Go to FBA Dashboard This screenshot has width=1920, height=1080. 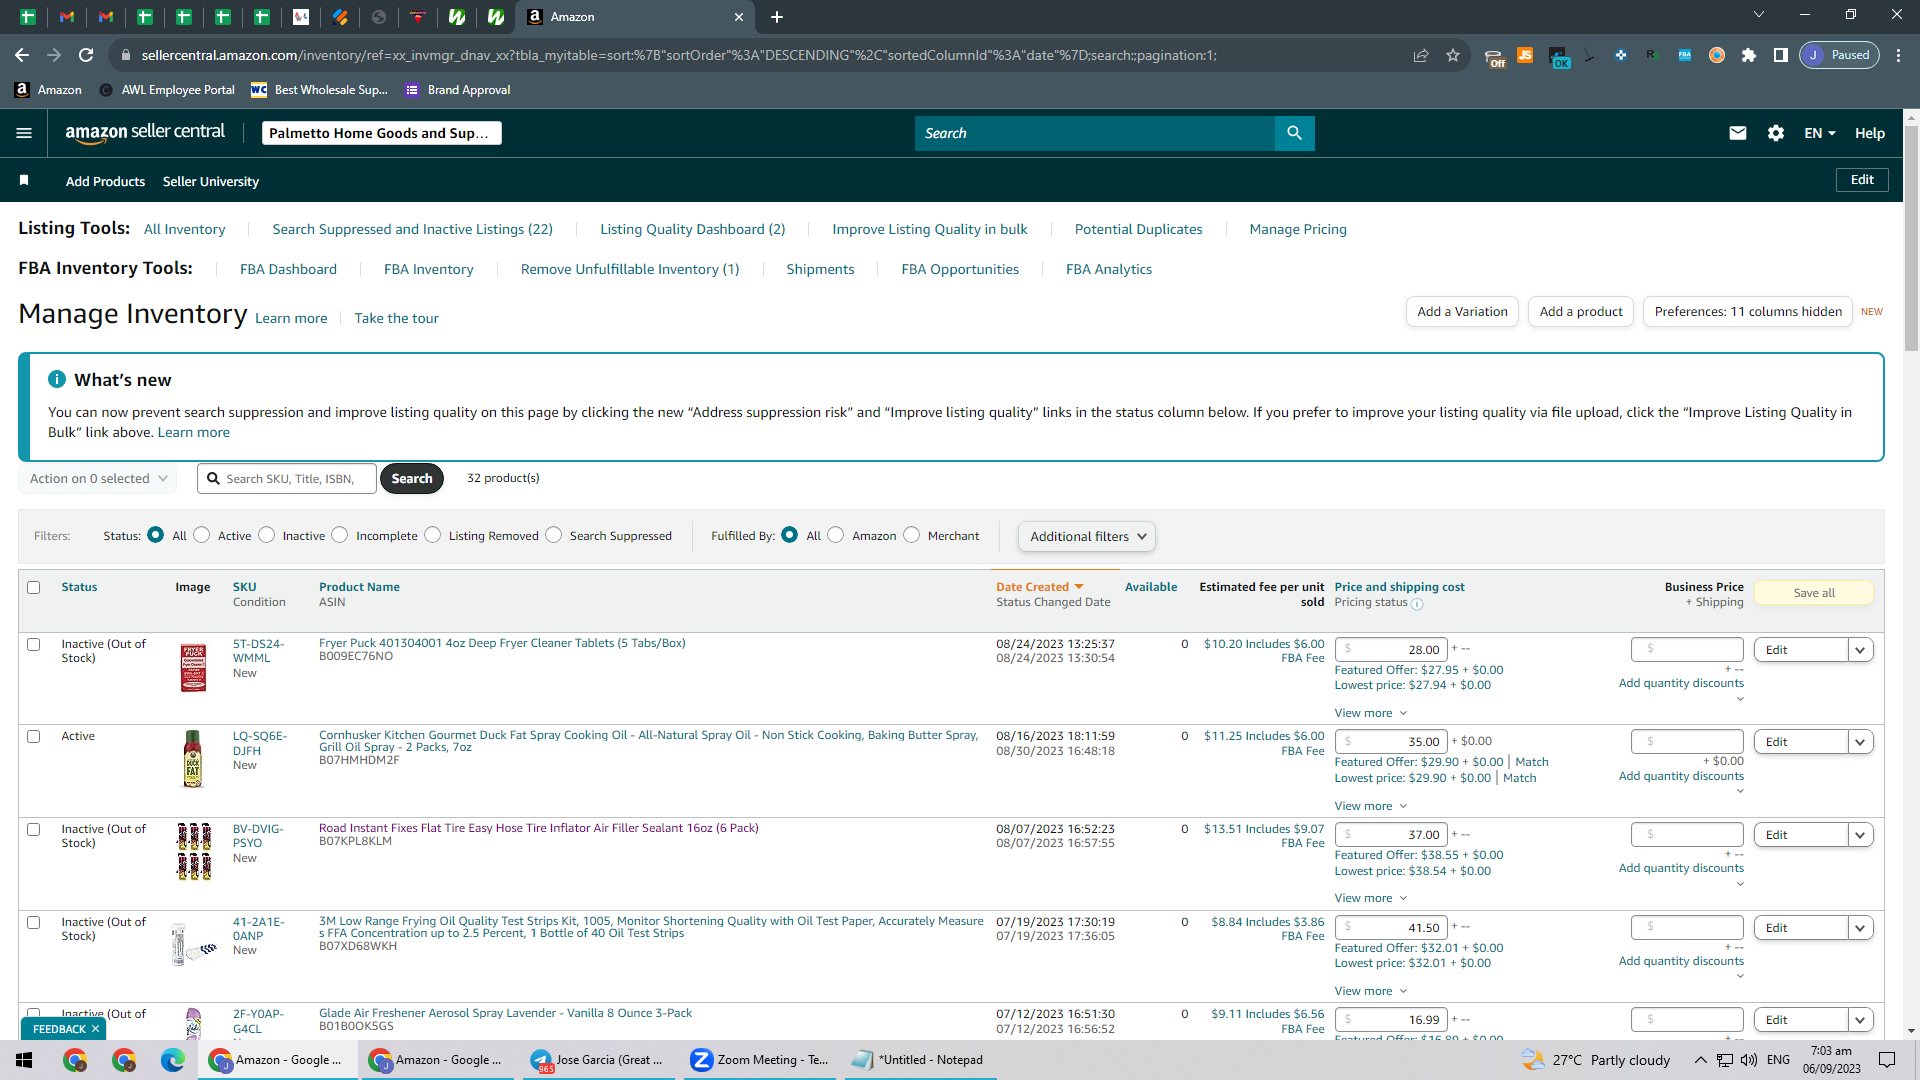[x=288, y=270]
